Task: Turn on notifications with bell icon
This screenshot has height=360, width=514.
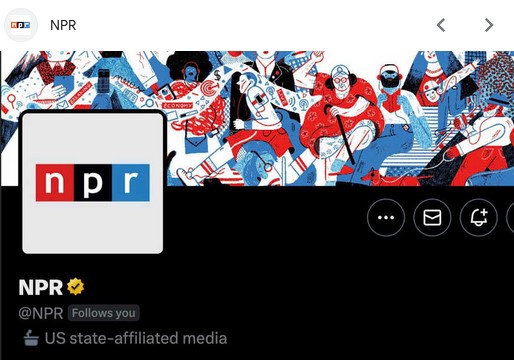Action: [479, 218]
